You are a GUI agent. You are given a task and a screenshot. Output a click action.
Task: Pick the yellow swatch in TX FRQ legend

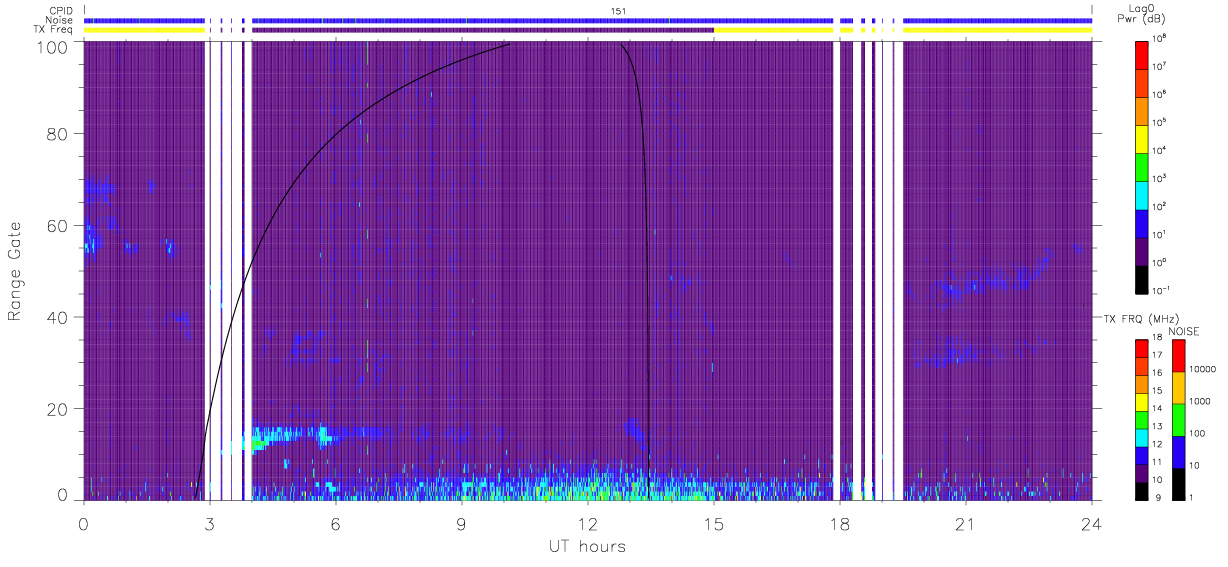click(x=1142, y=402)
